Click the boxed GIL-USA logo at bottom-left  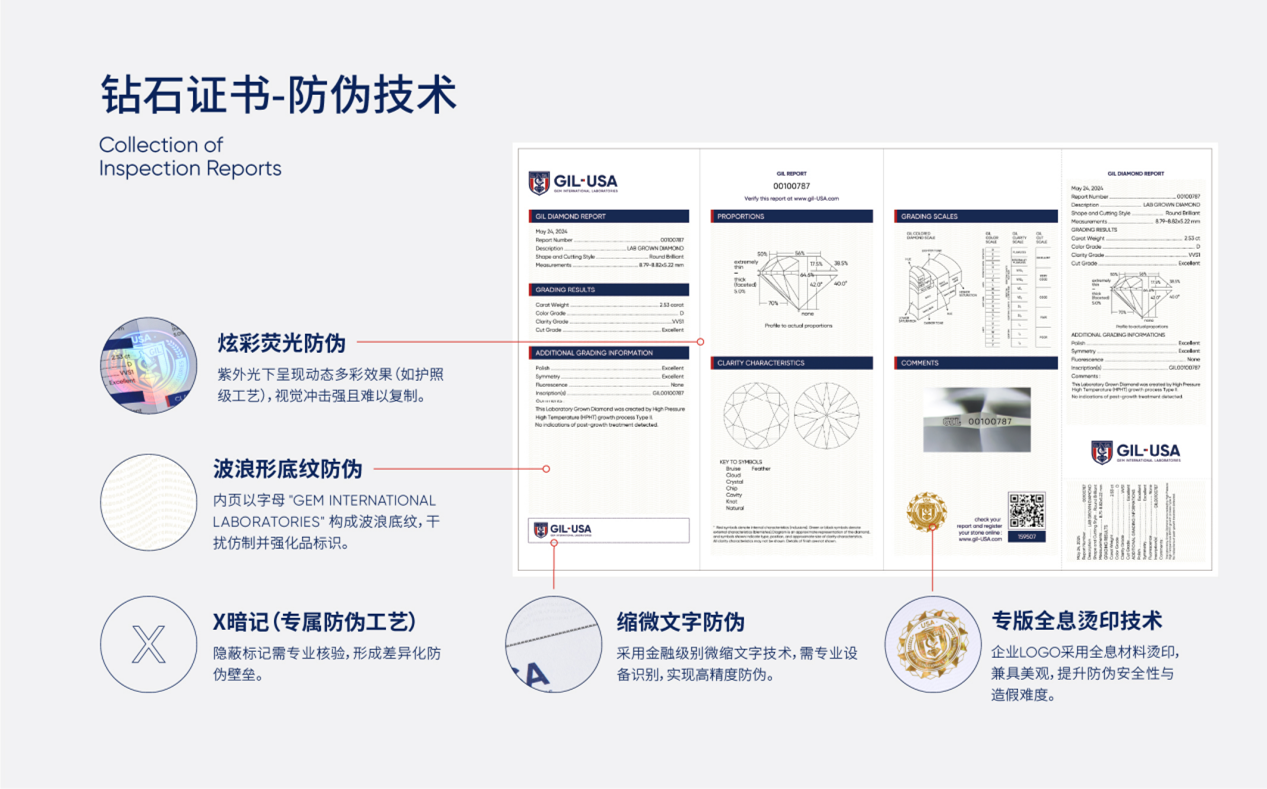coord(563,530)
